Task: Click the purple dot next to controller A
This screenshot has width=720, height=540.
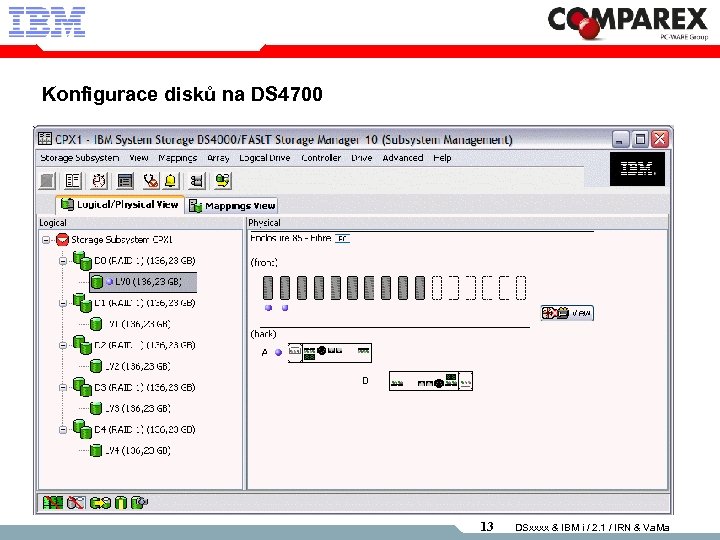Action: (x=278, y=352)
